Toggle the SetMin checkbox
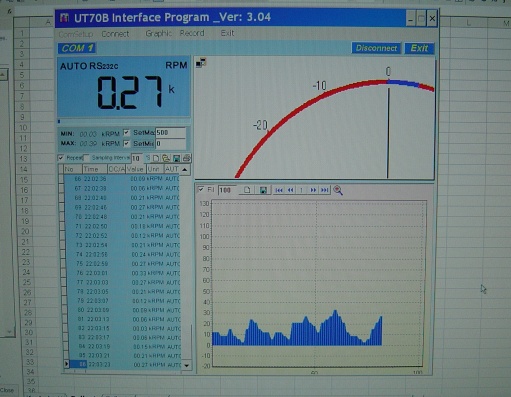The width and height of the screenshot is (511, 397). [x=126, y=144]
